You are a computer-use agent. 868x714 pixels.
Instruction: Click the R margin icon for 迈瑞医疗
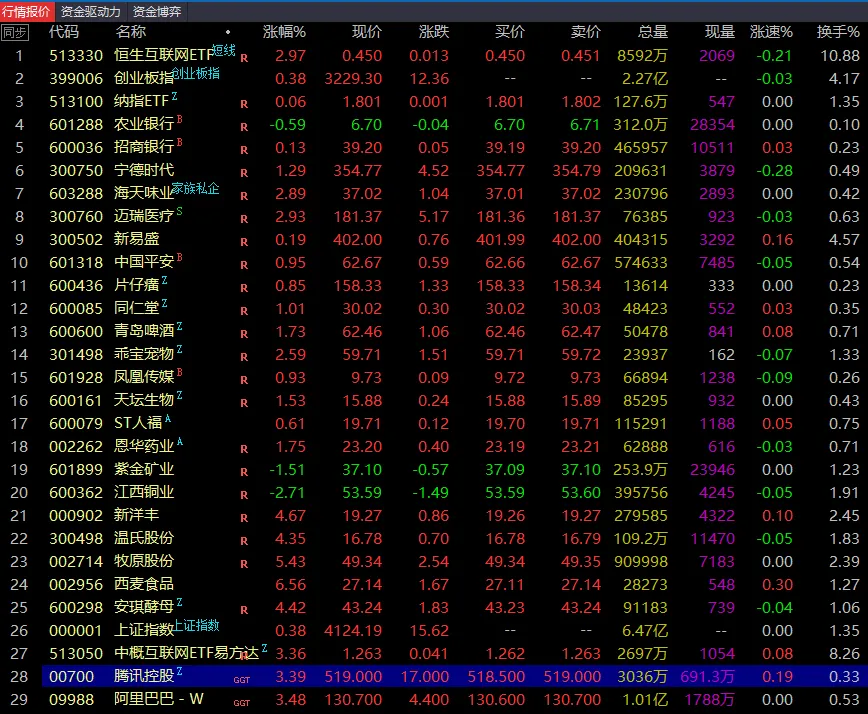click(244, 219)
